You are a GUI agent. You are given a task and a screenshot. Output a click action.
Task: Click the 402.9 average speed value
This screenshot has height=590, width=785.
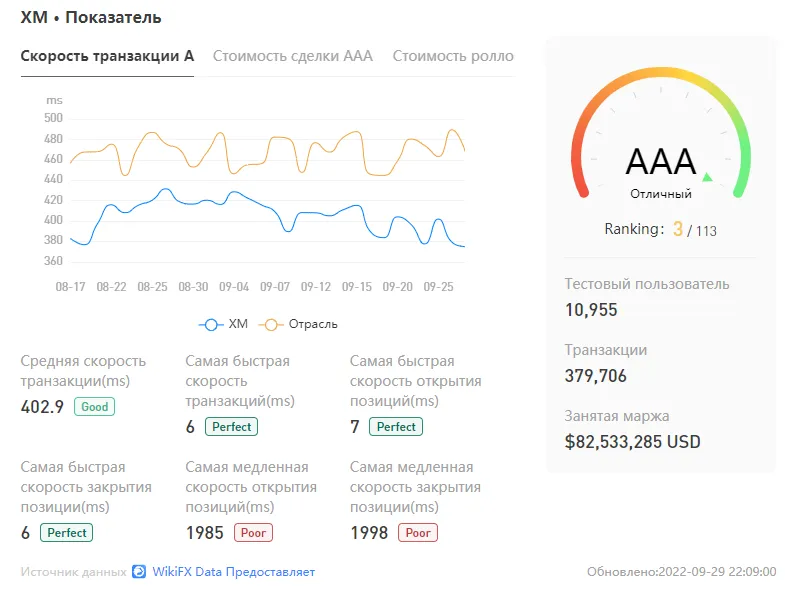tap(42, 407)
